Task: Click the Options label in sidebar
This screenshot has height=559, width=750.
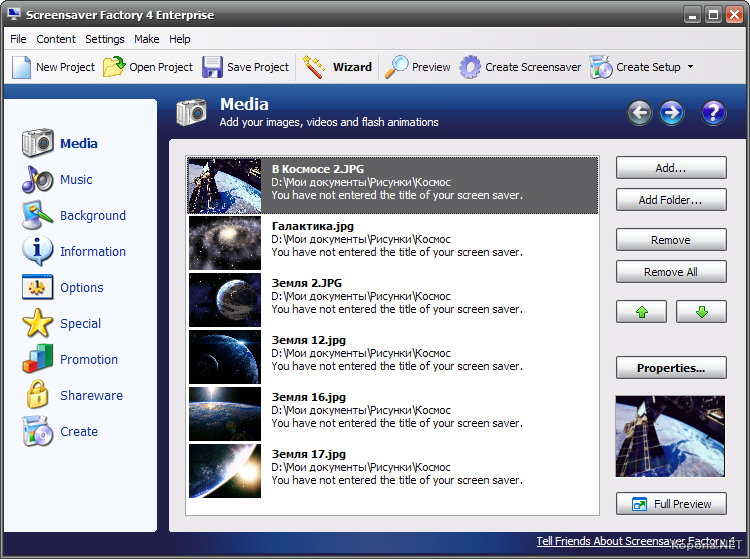Action: (x=82, y=287)
